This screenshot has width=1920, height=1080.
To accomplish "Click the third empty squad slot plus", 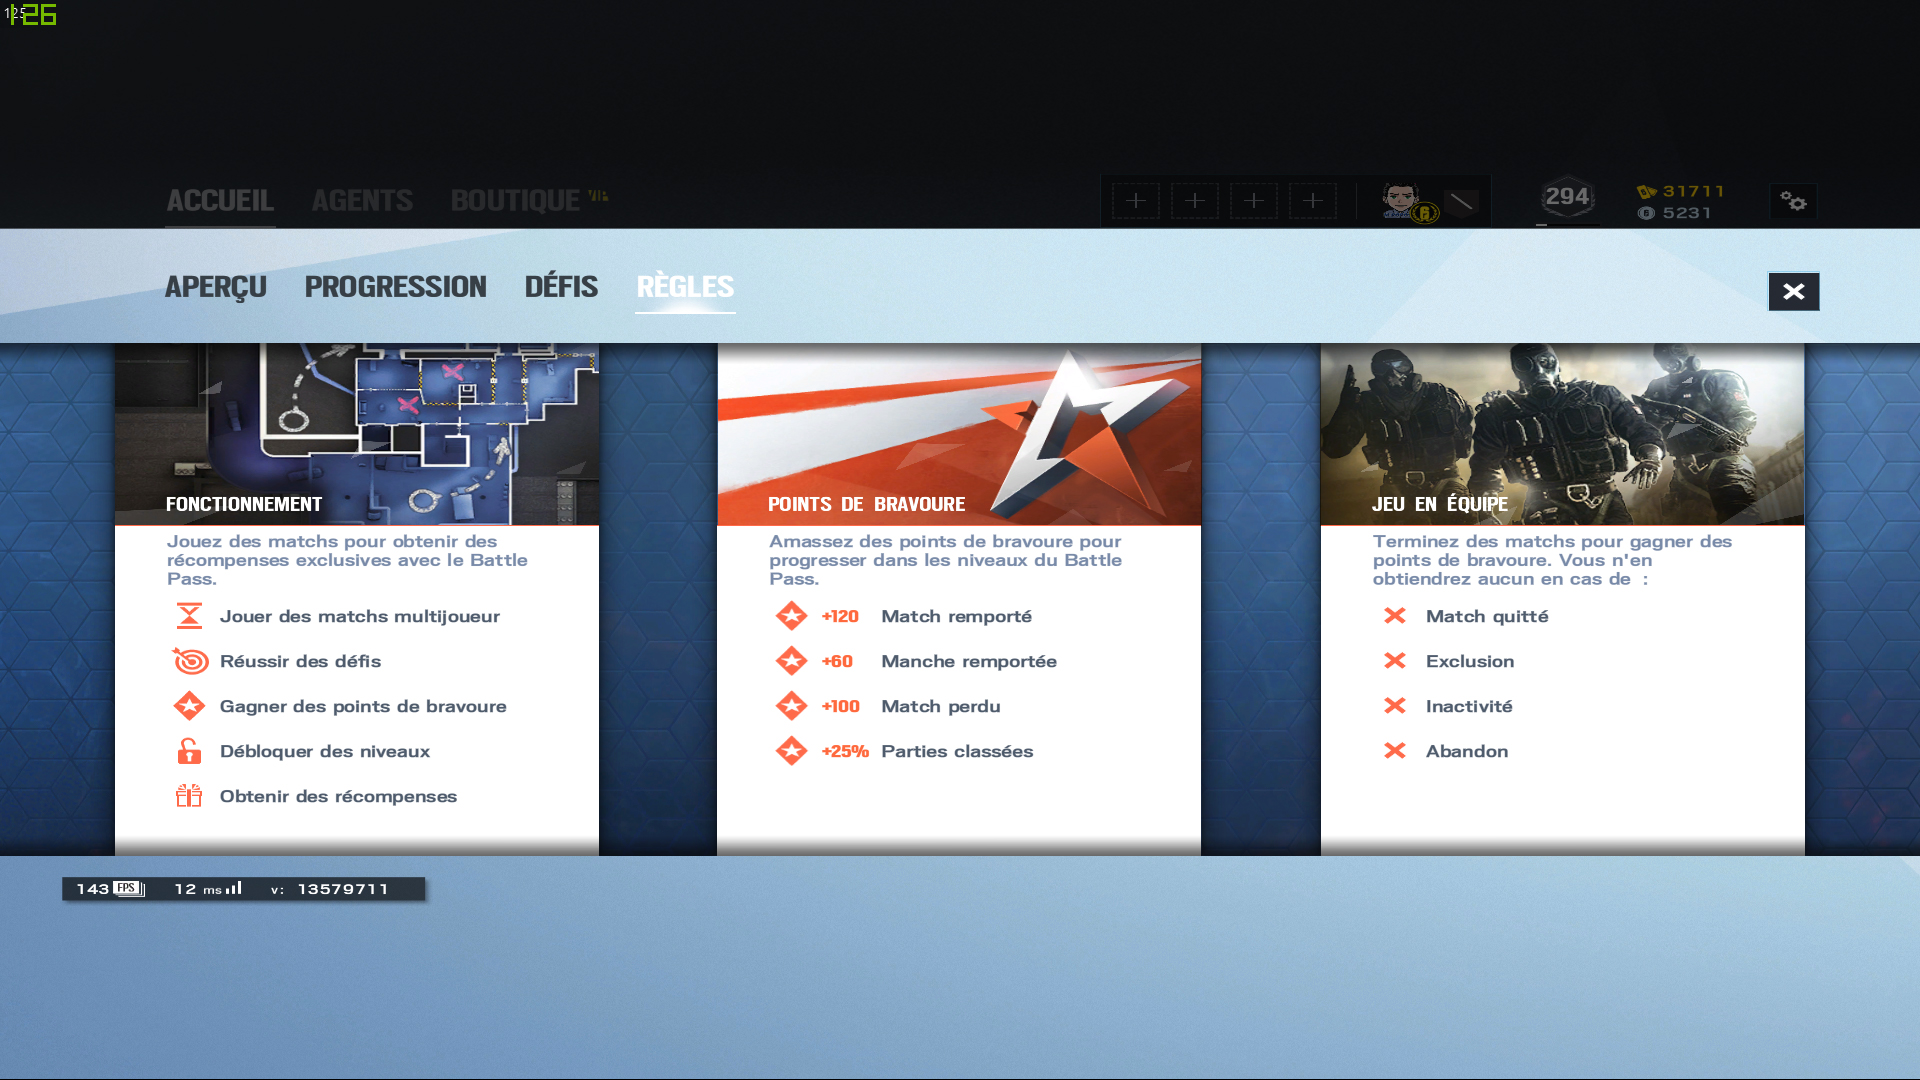I will [1254, 201].
